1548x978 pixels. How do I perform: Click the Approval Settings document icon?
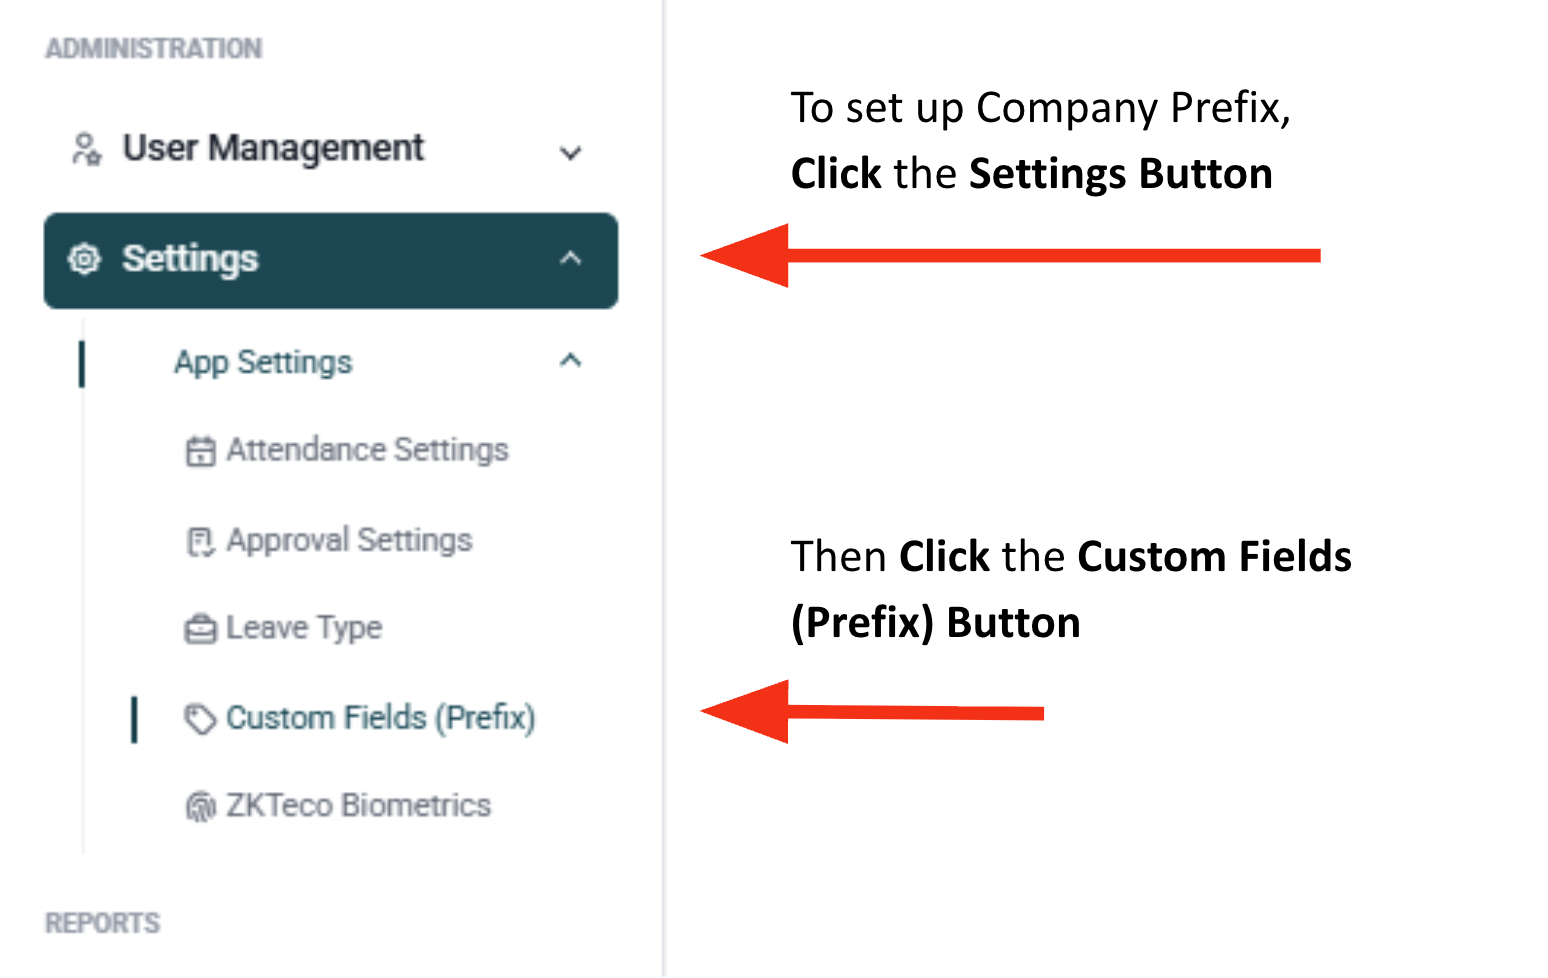[x=200, y=541]
